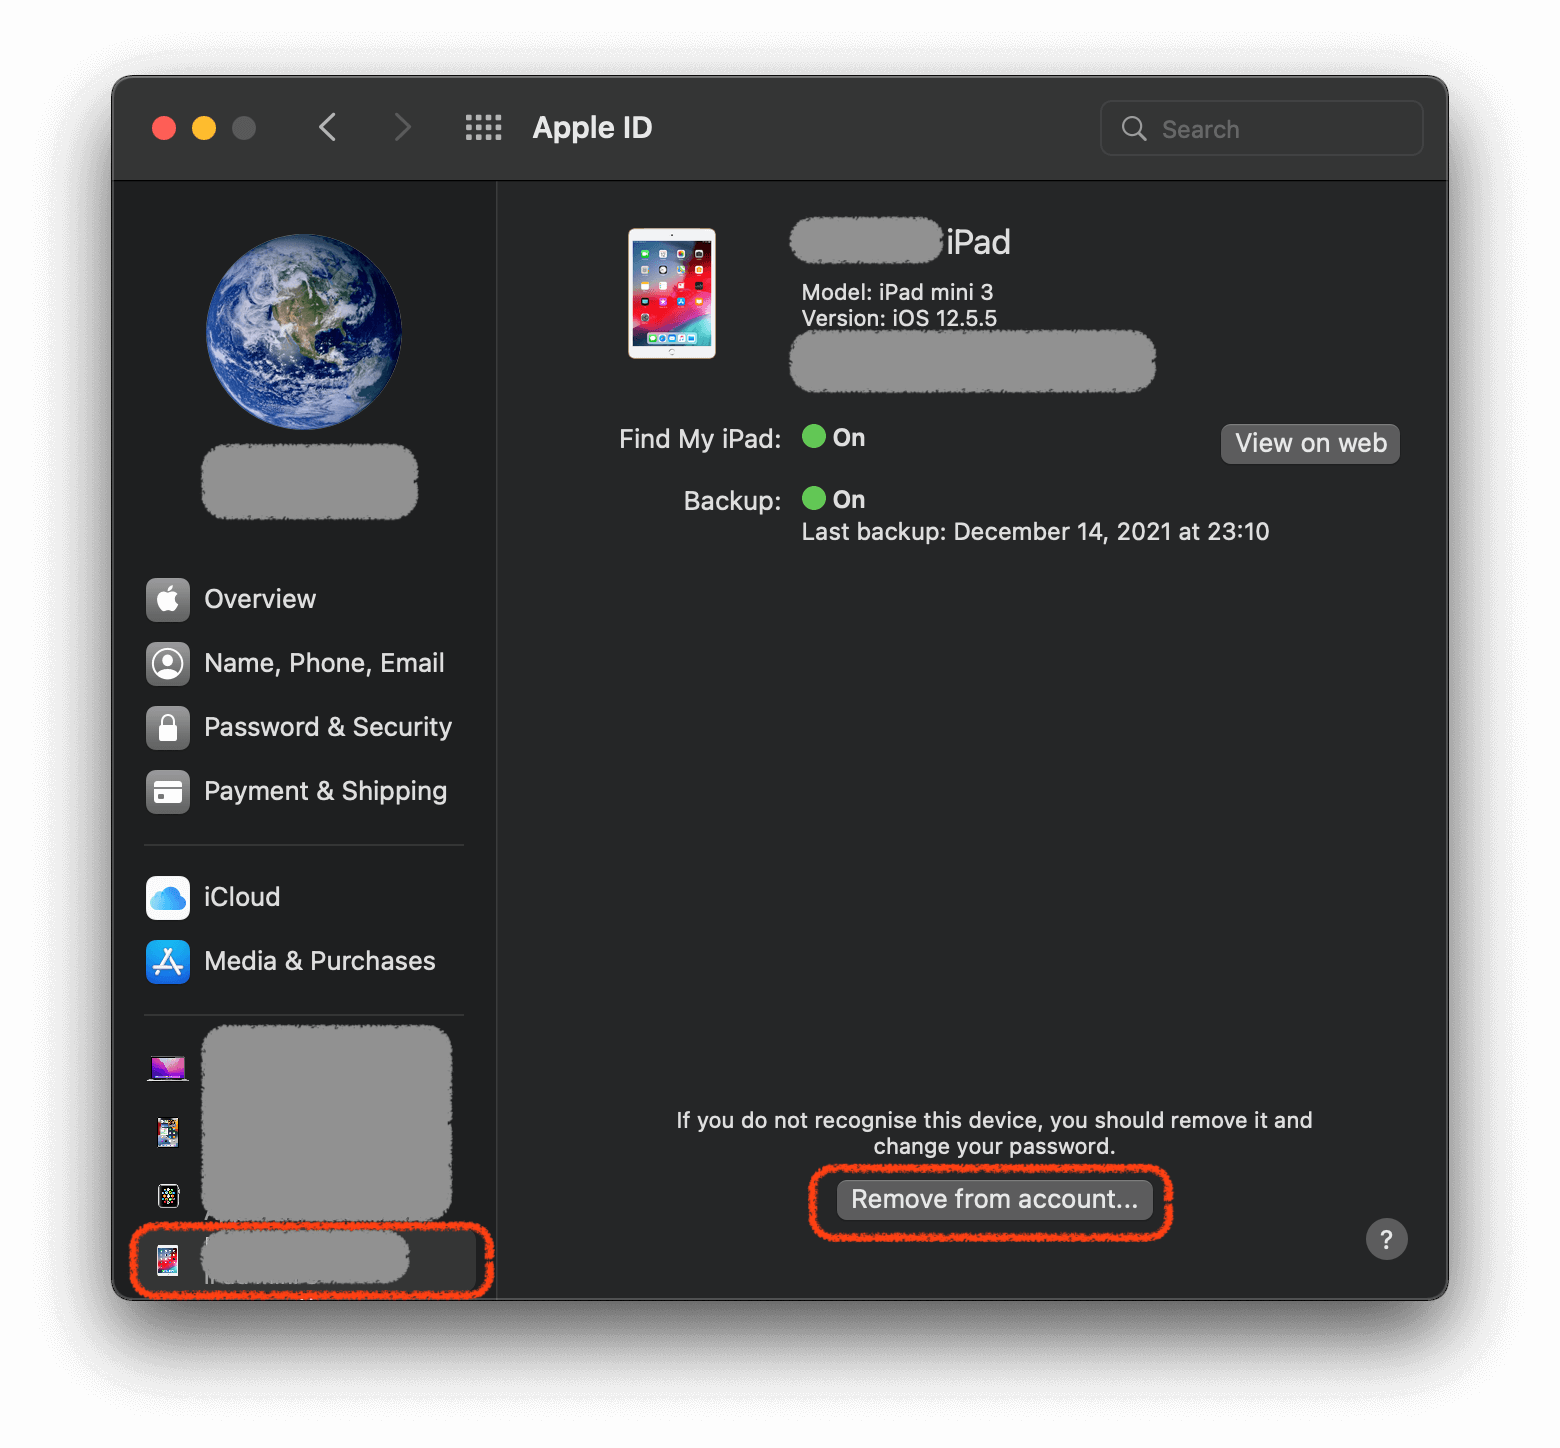Go forward with the right chevron

pyautogui.click(x=402, y=128)
